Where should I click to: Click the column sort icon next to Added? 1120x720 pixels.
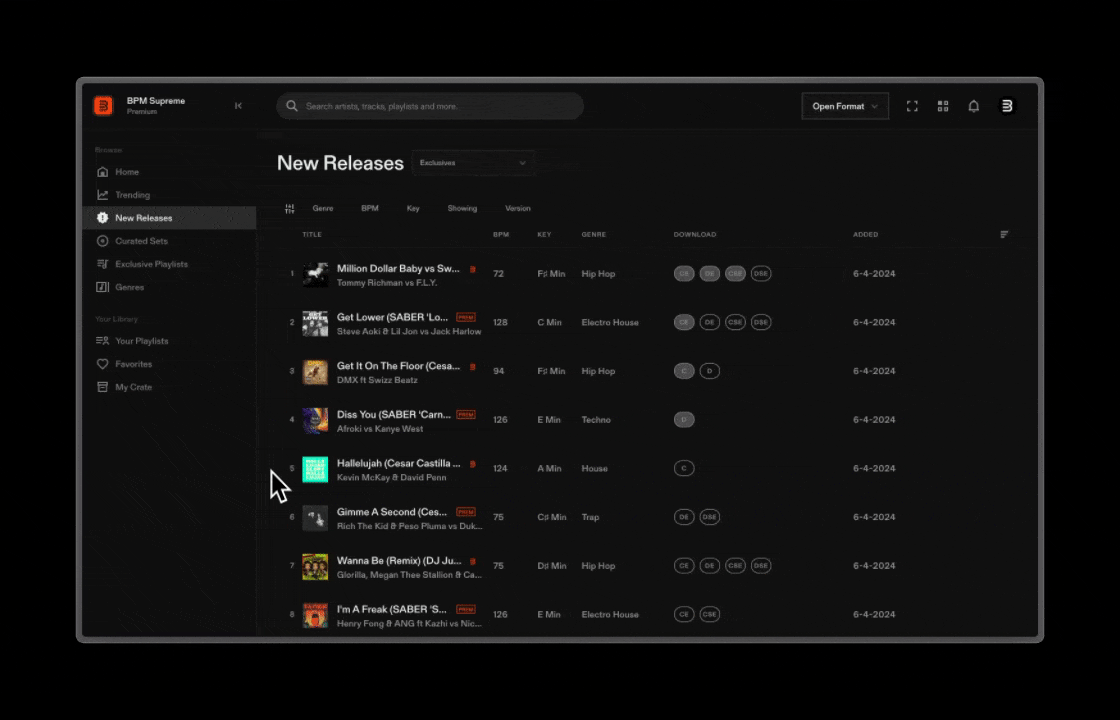1004,234
